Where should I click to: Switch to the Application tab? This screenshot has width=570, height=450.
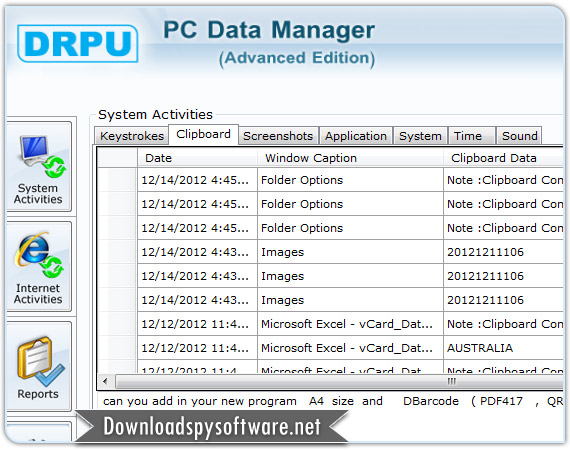(356, 136)
